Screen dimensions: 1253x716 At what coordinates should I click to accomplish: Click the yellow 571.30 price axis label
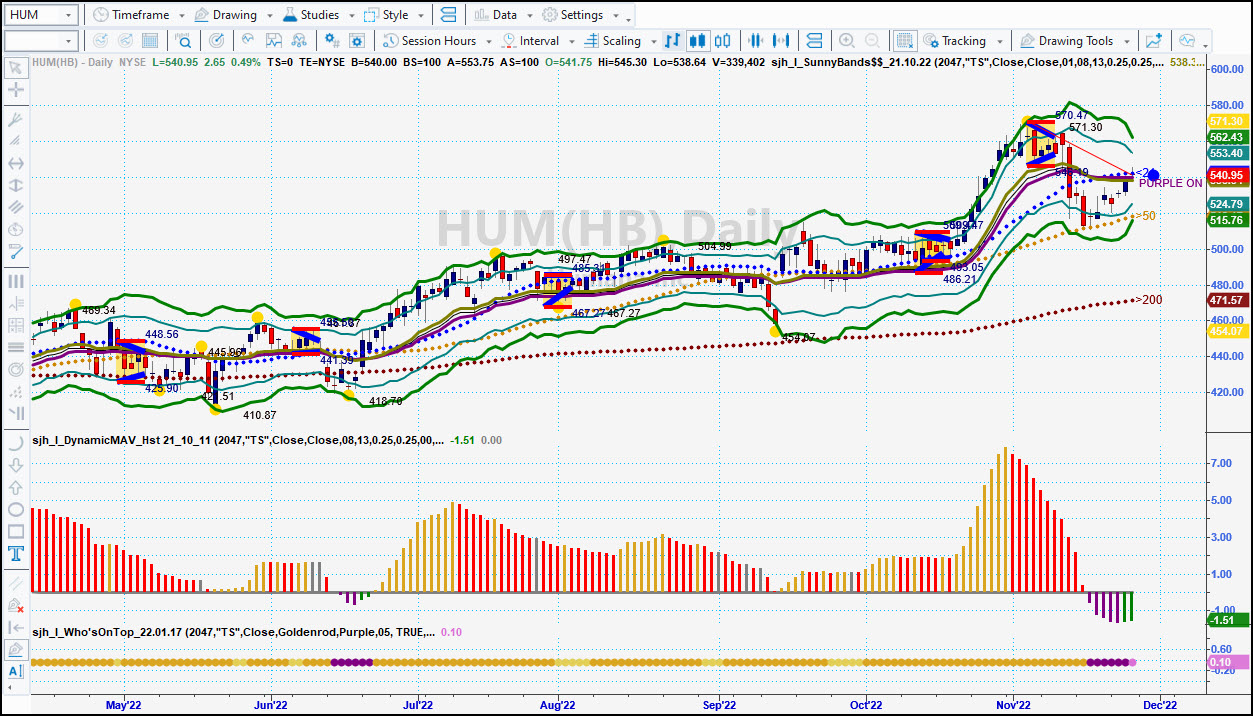click(1226, 121)
